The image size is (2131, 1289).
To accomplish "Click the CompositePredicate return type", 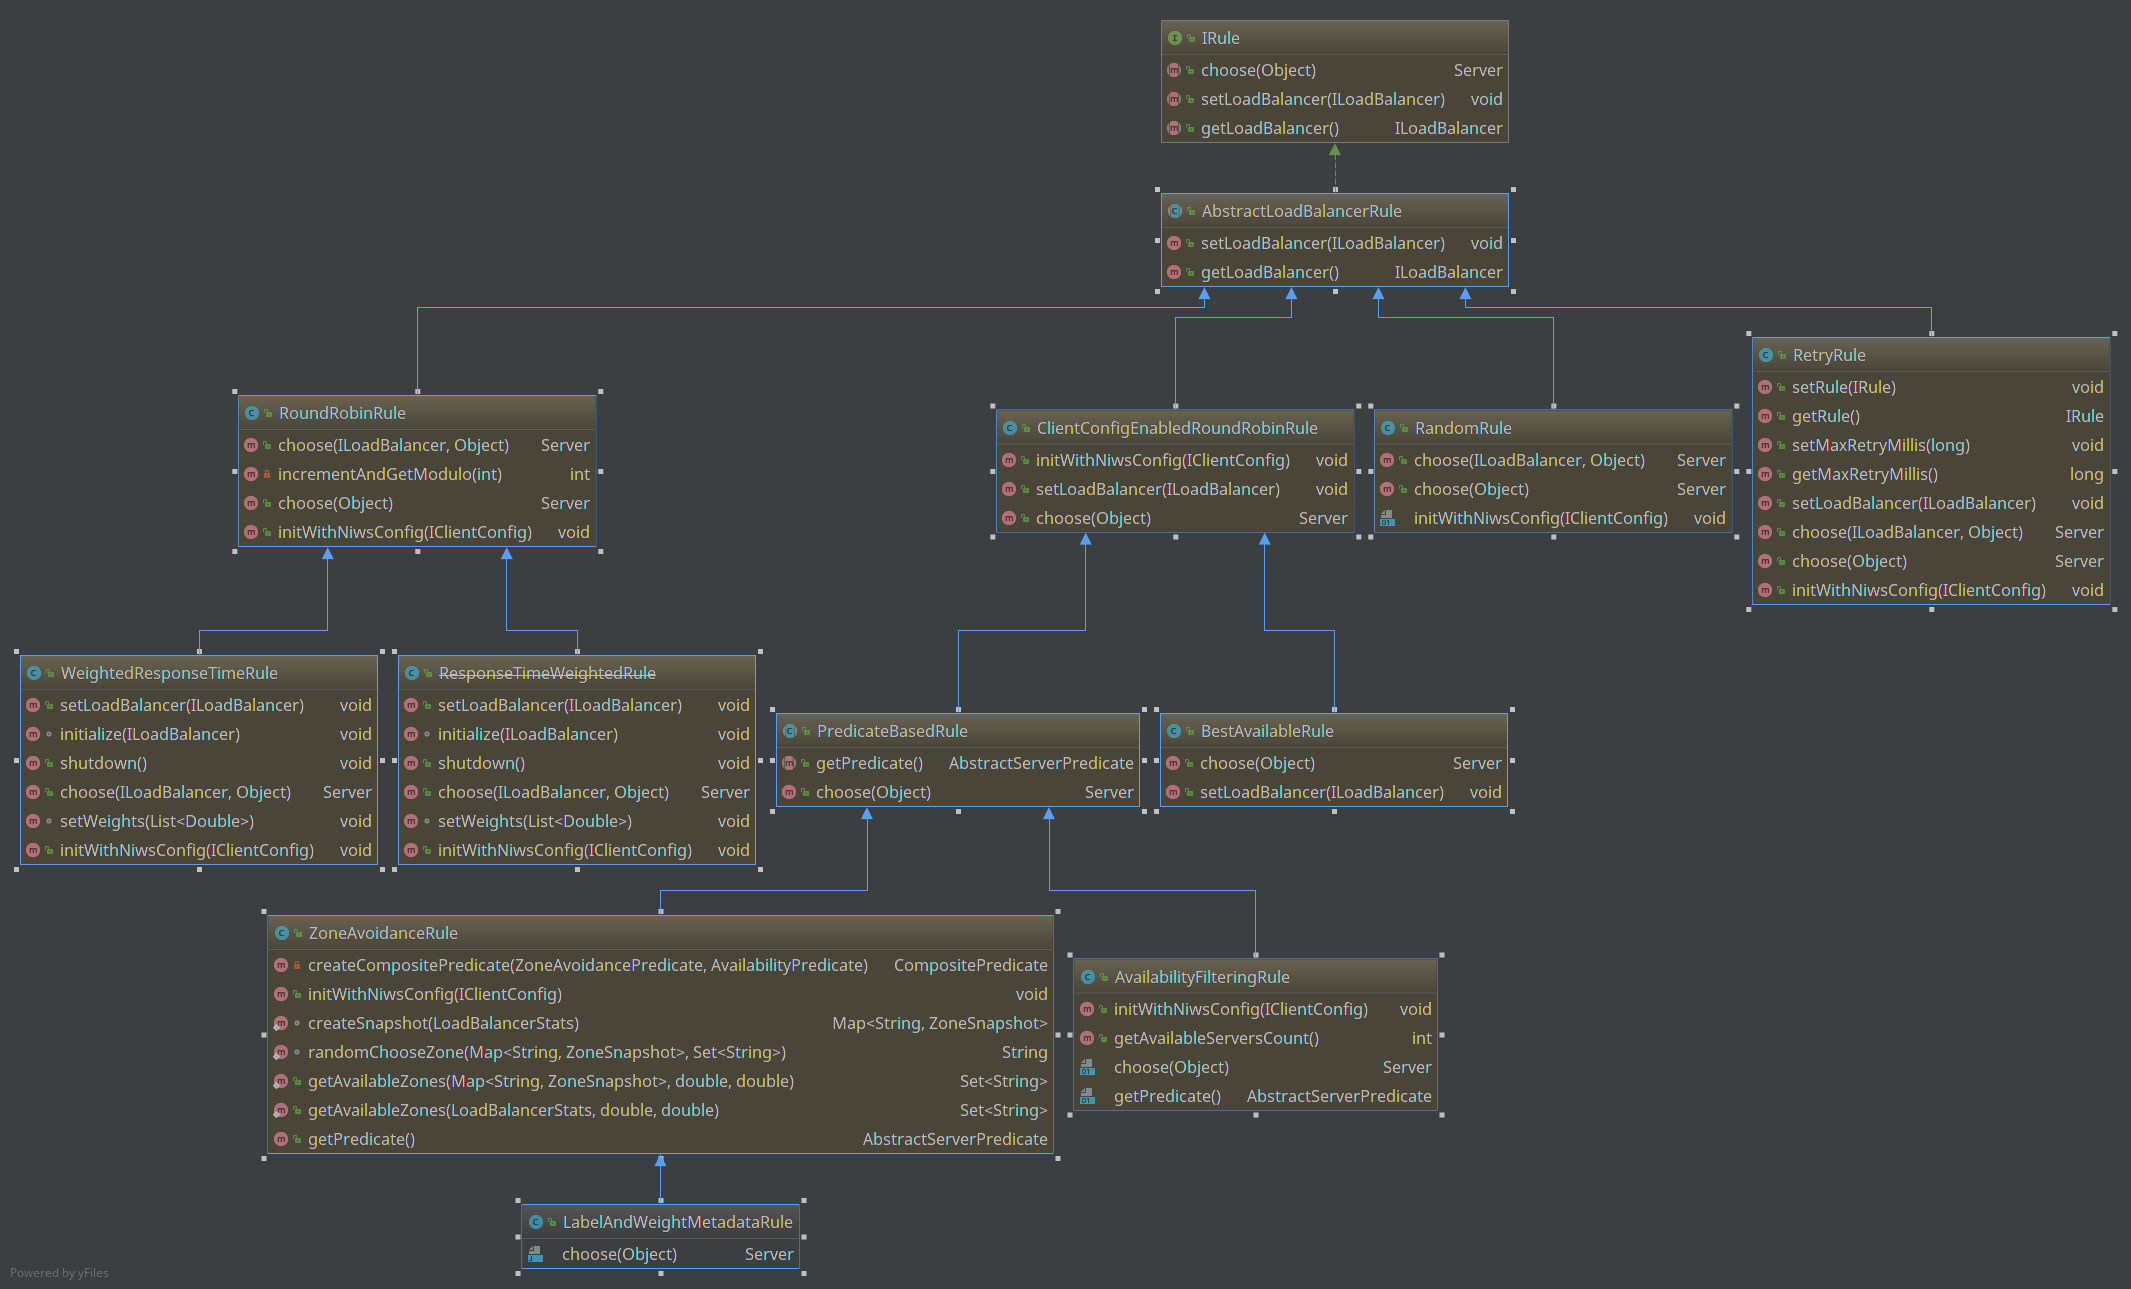I will point(970,965).
